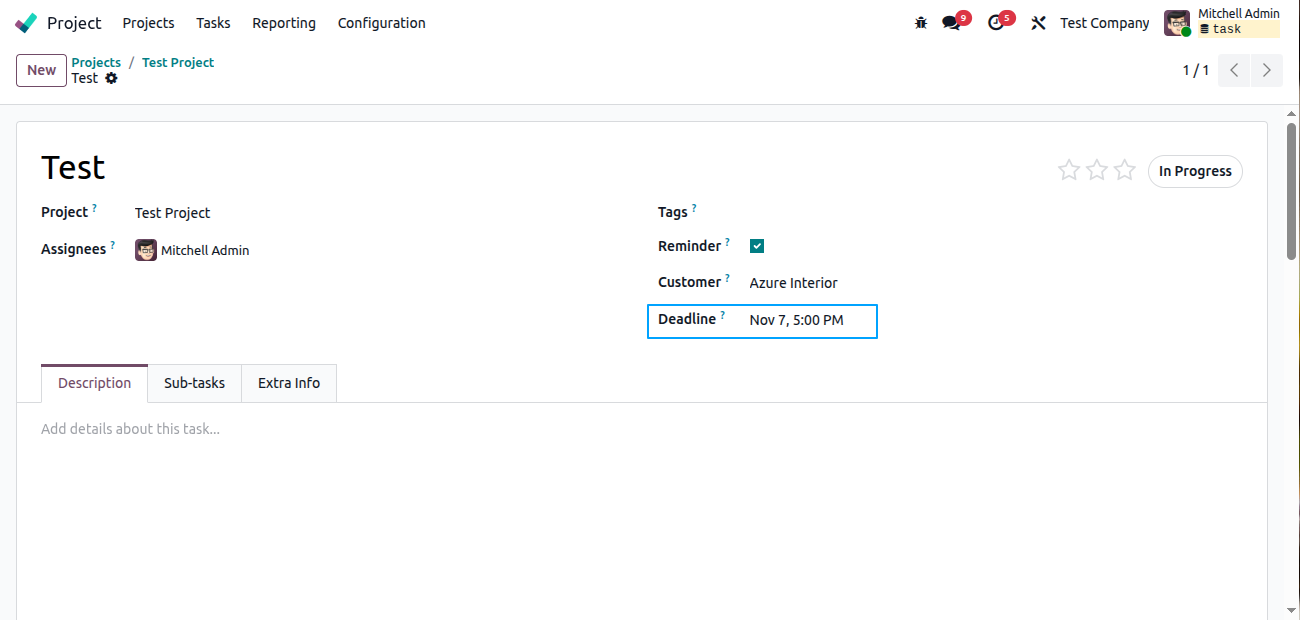Open the Reporting menu
The image size is (1300, 620).
click(x=284, y=22)
